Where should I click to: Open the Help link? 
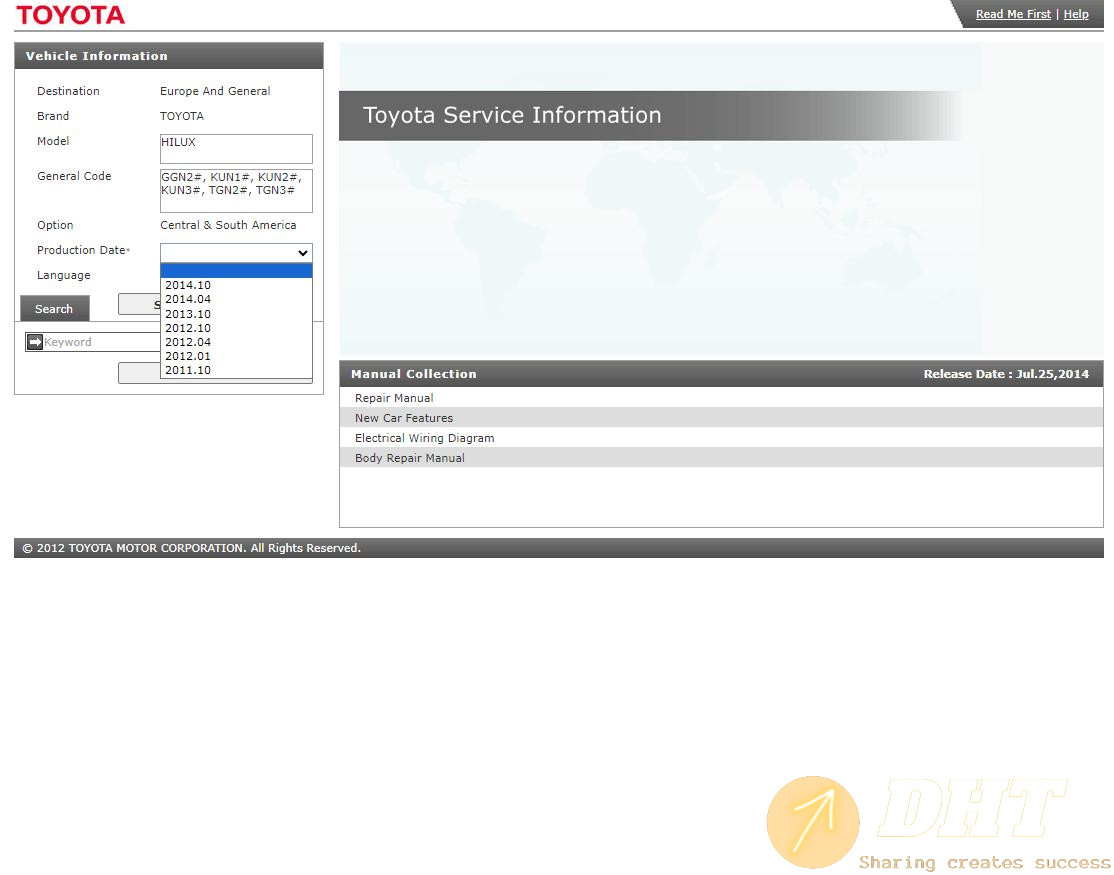tap(1076, 14)
